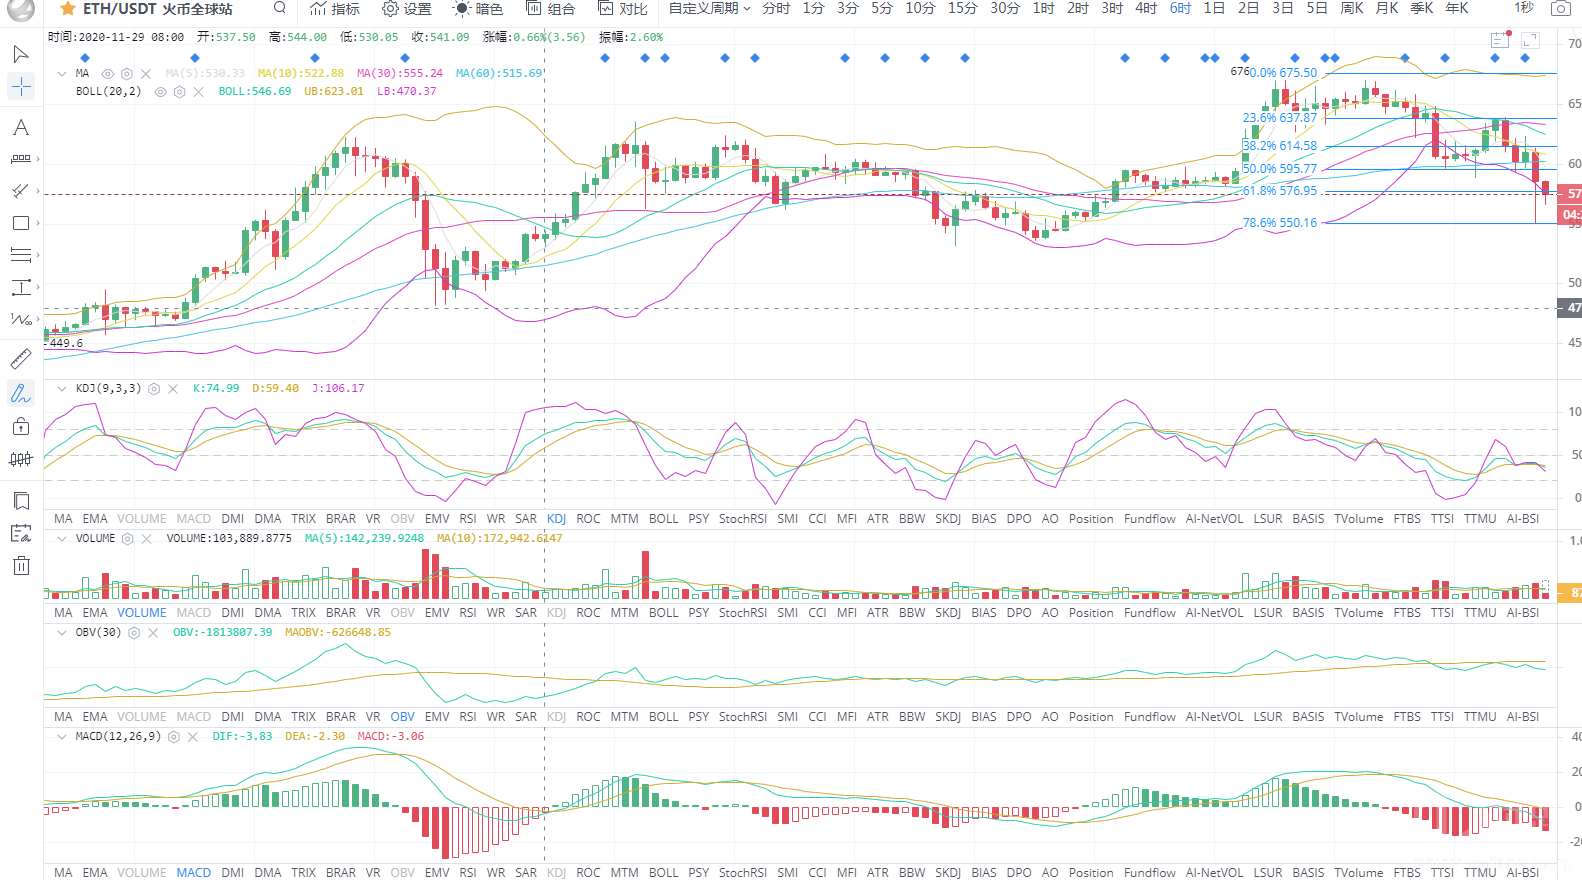Select the text annotation tool
The width and height of the screenshot is (1582, 880).
pyautogui.click(x=21, y=127)
